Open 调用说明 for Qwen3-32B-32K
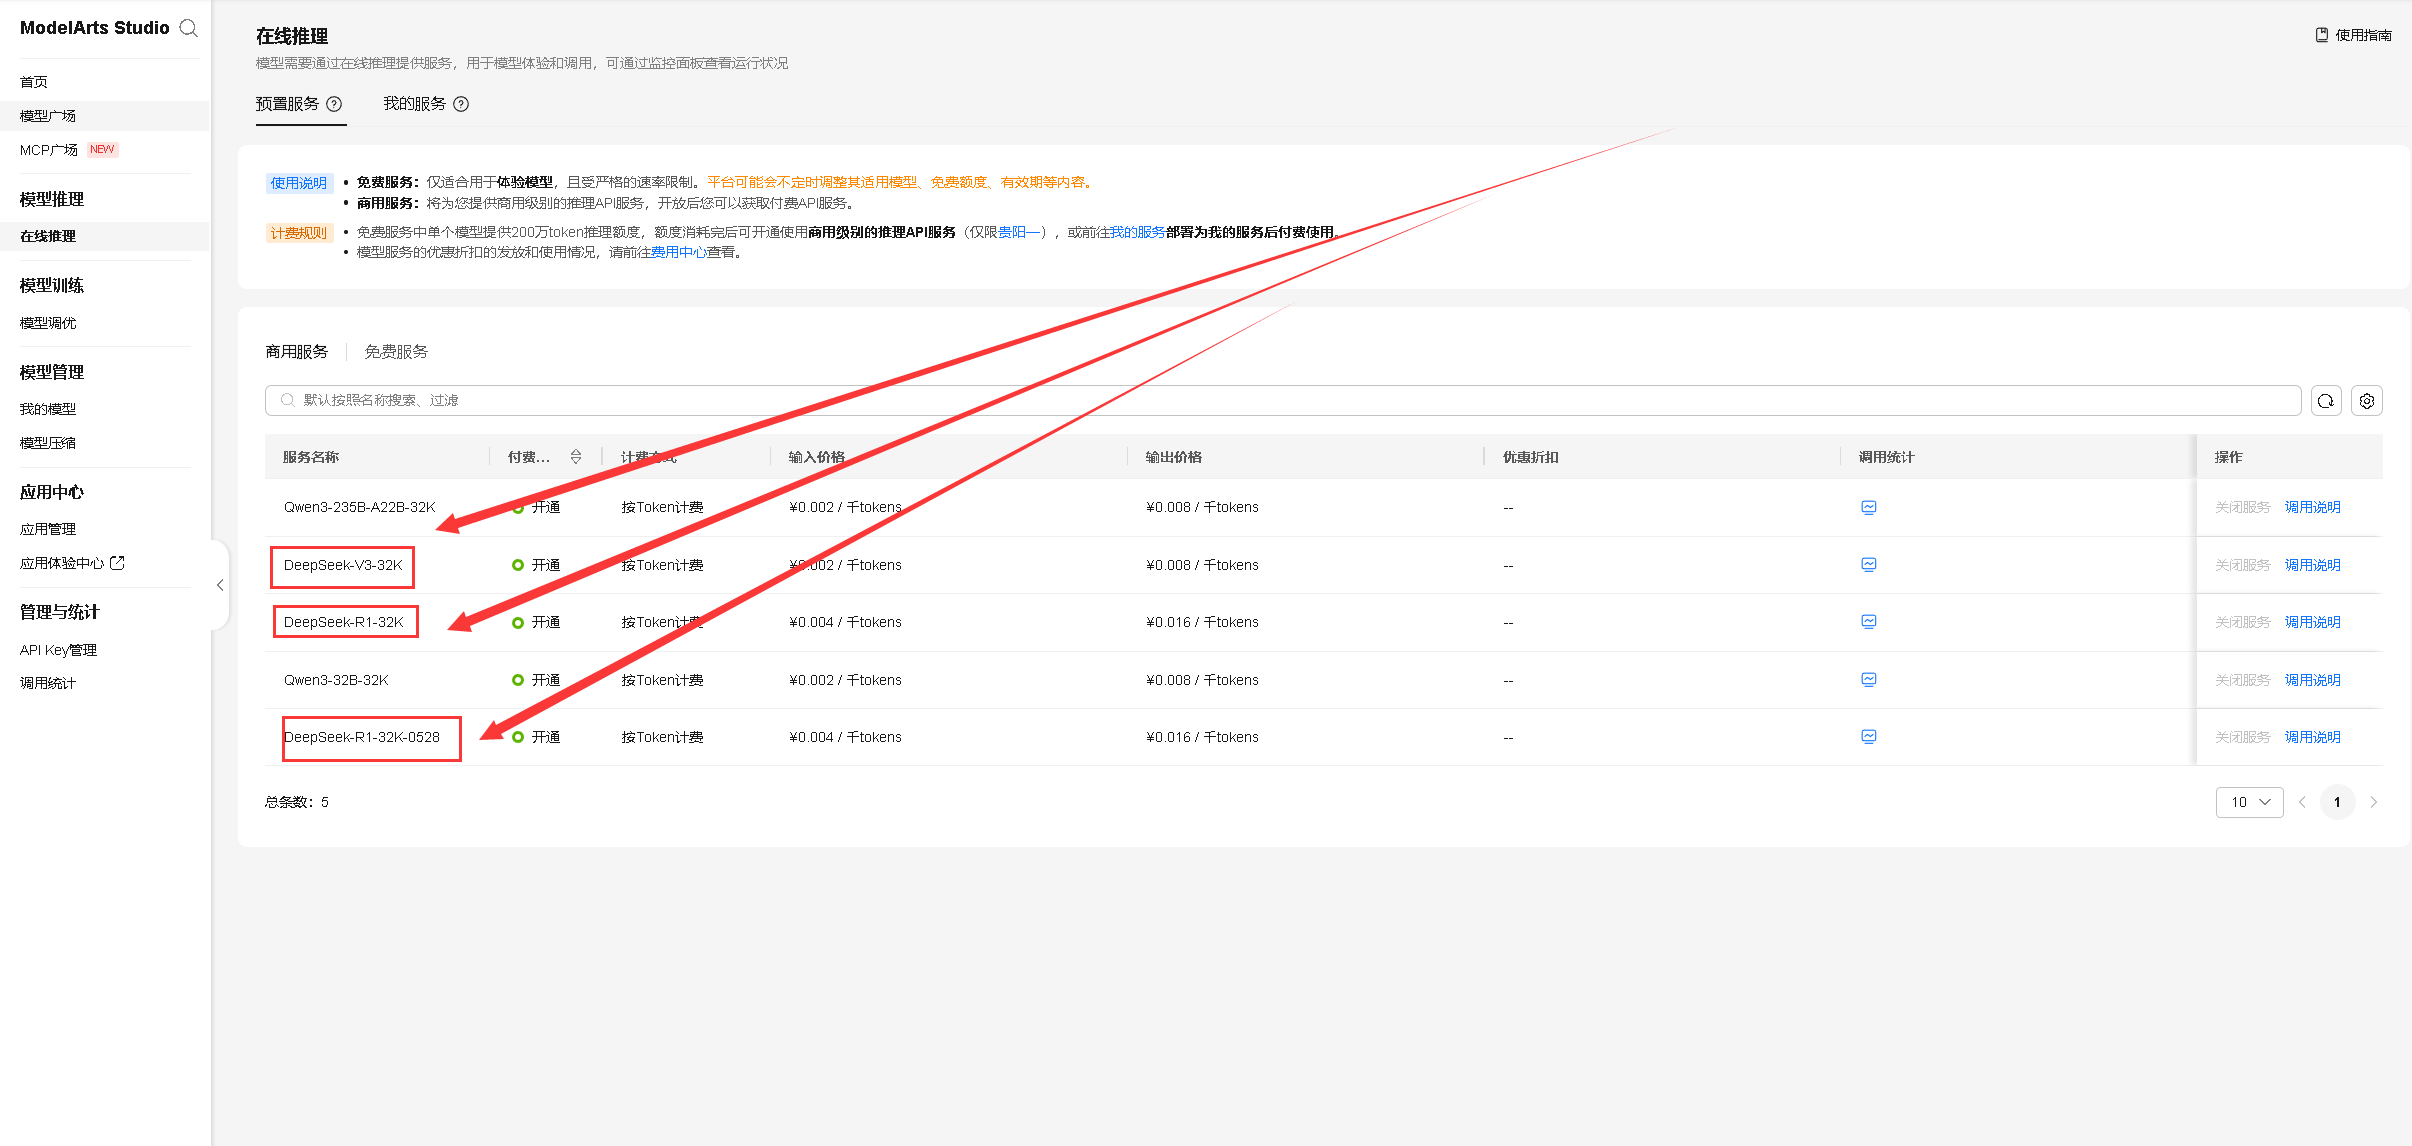This screenshot has width=2412, height=1146. pyautogui.click(x=2313, y=680)
